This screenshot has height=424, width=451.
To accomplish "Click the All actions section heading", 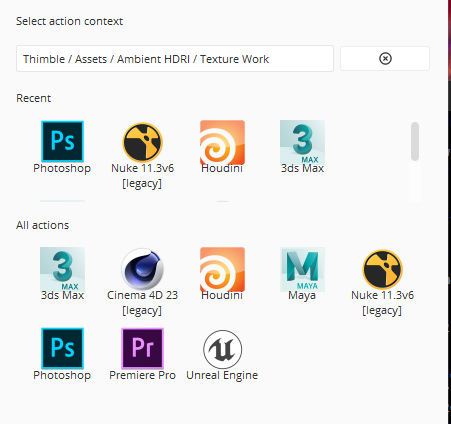I will click(43, 225).
